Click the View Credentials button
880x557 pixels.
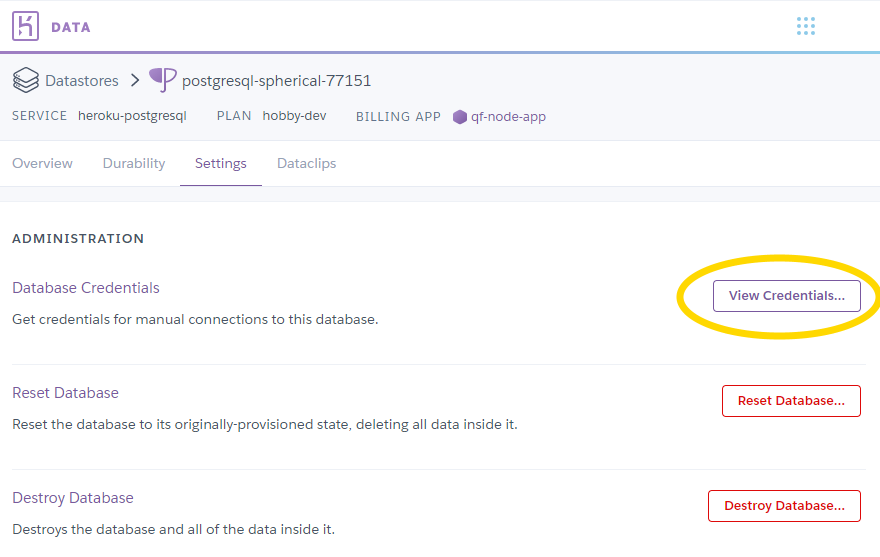[787, 296]
